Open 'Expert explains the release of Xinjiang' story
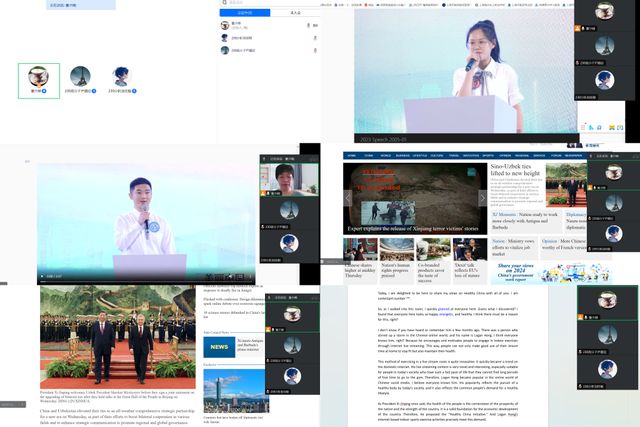The width and height of the screenshot is (640, 427). (x=413, y=229)
